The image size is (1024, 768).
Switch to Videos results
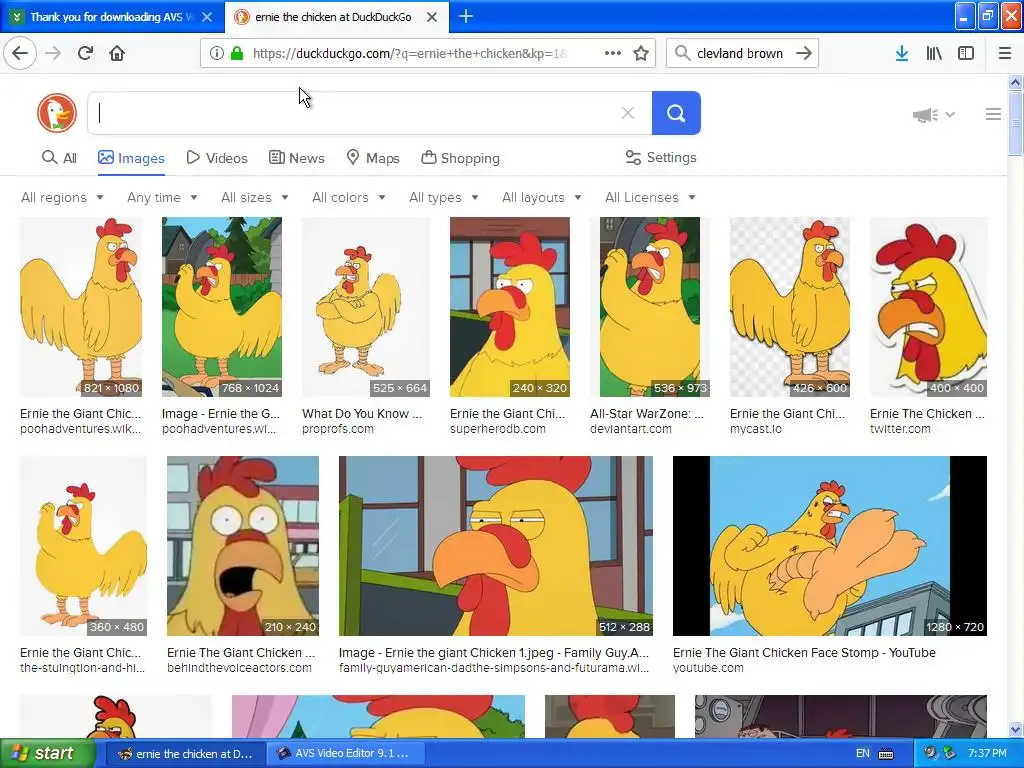(217, 158)
